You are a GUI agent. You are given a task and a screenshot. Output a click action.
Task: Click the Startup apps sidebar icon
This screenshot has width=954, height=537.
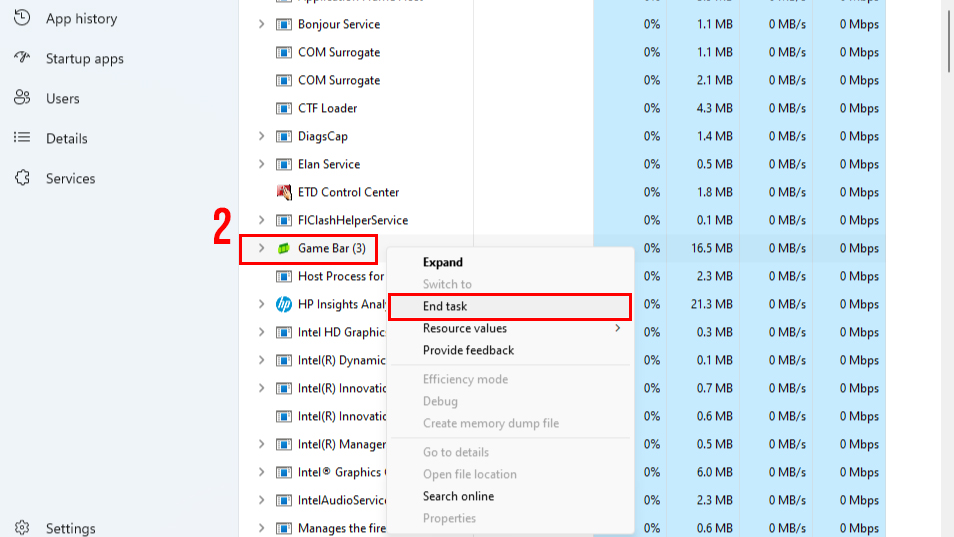22,58
